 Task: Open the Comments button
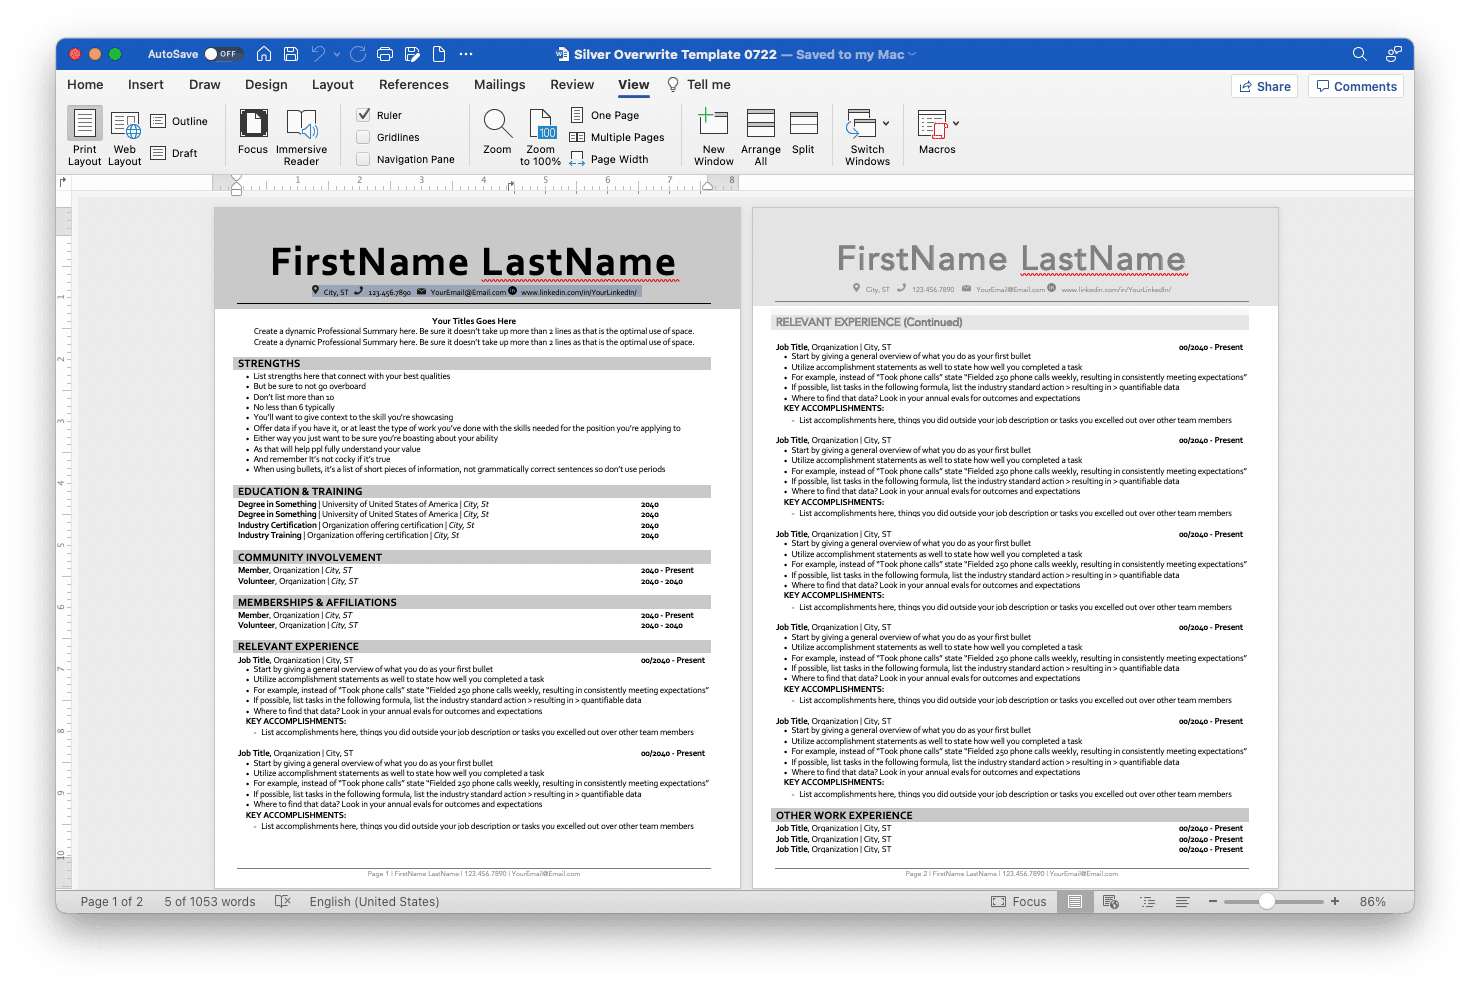[x=1356, y=87]
